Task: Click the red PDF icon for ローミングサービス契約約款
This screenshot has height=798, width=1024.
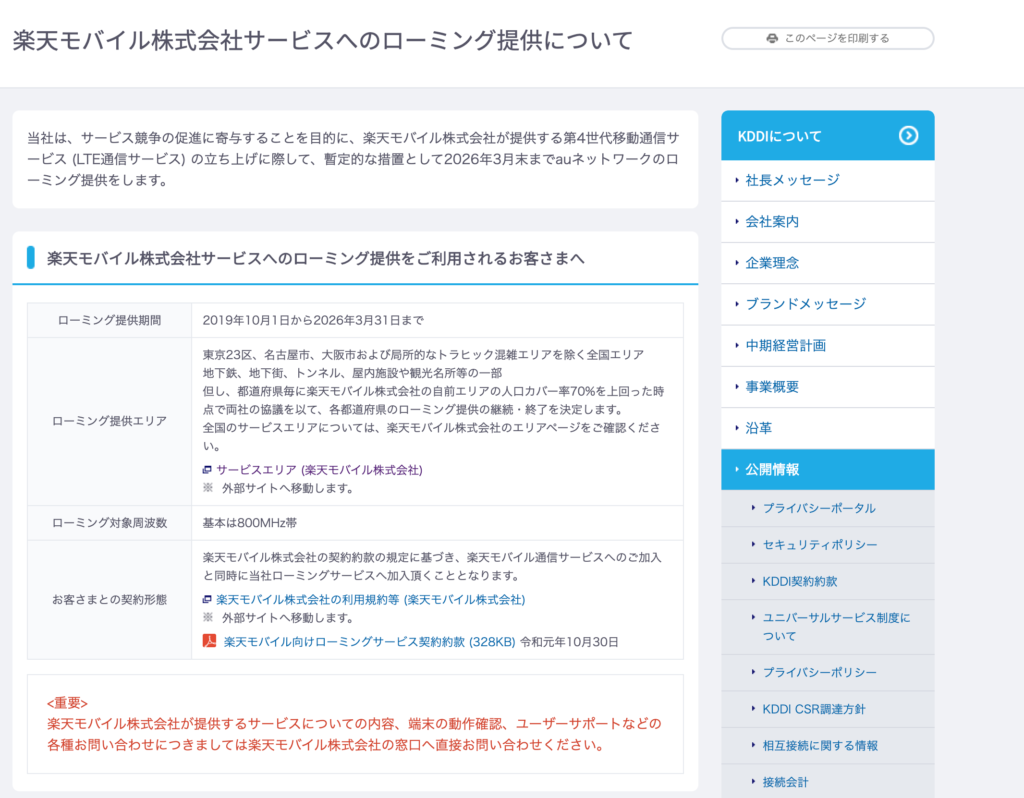Action: [209, 641]
